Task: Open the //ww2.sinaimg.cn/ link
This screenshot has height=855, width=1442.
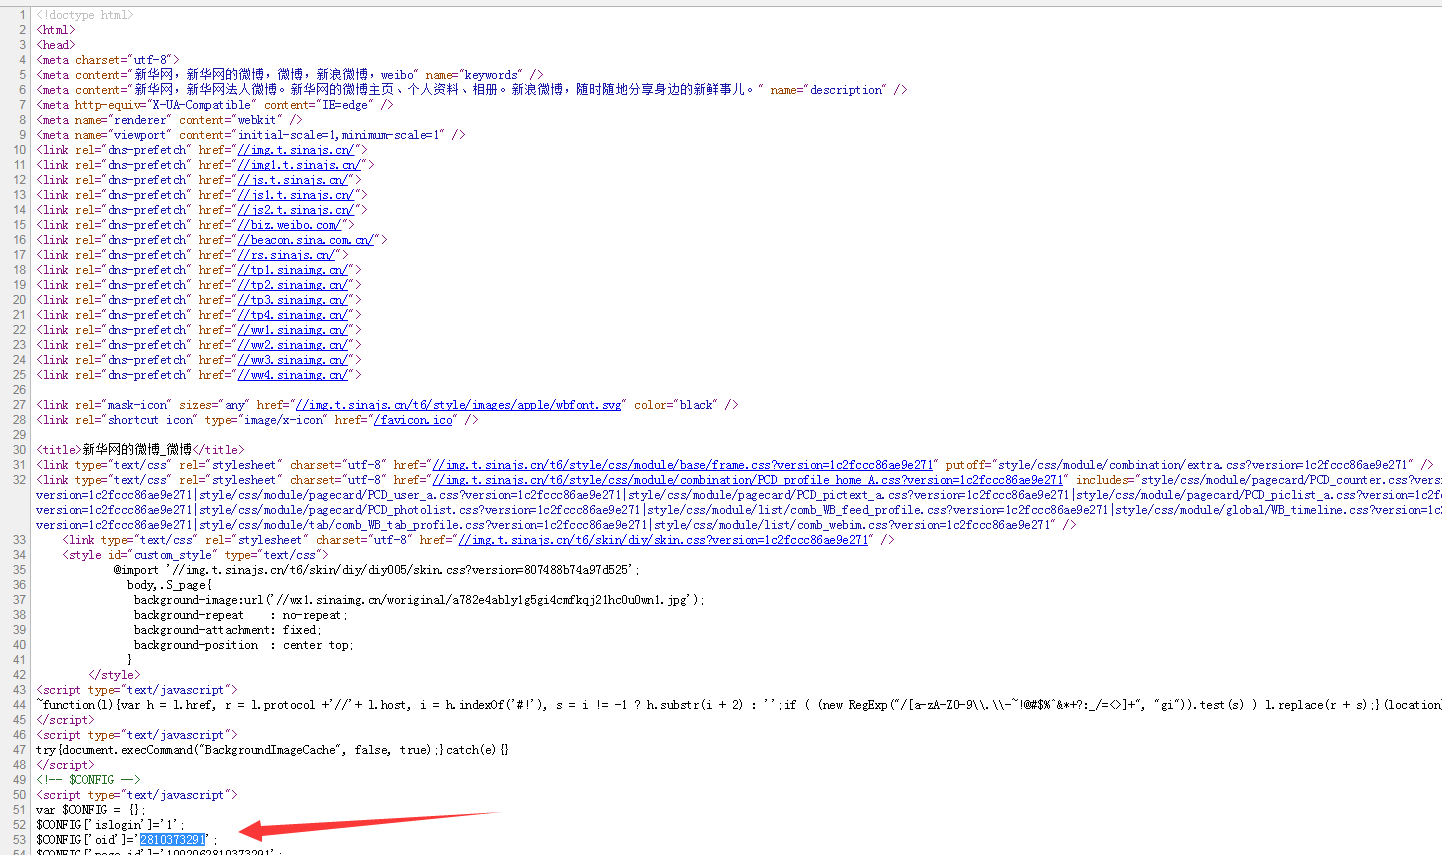Action: (292, 345)
